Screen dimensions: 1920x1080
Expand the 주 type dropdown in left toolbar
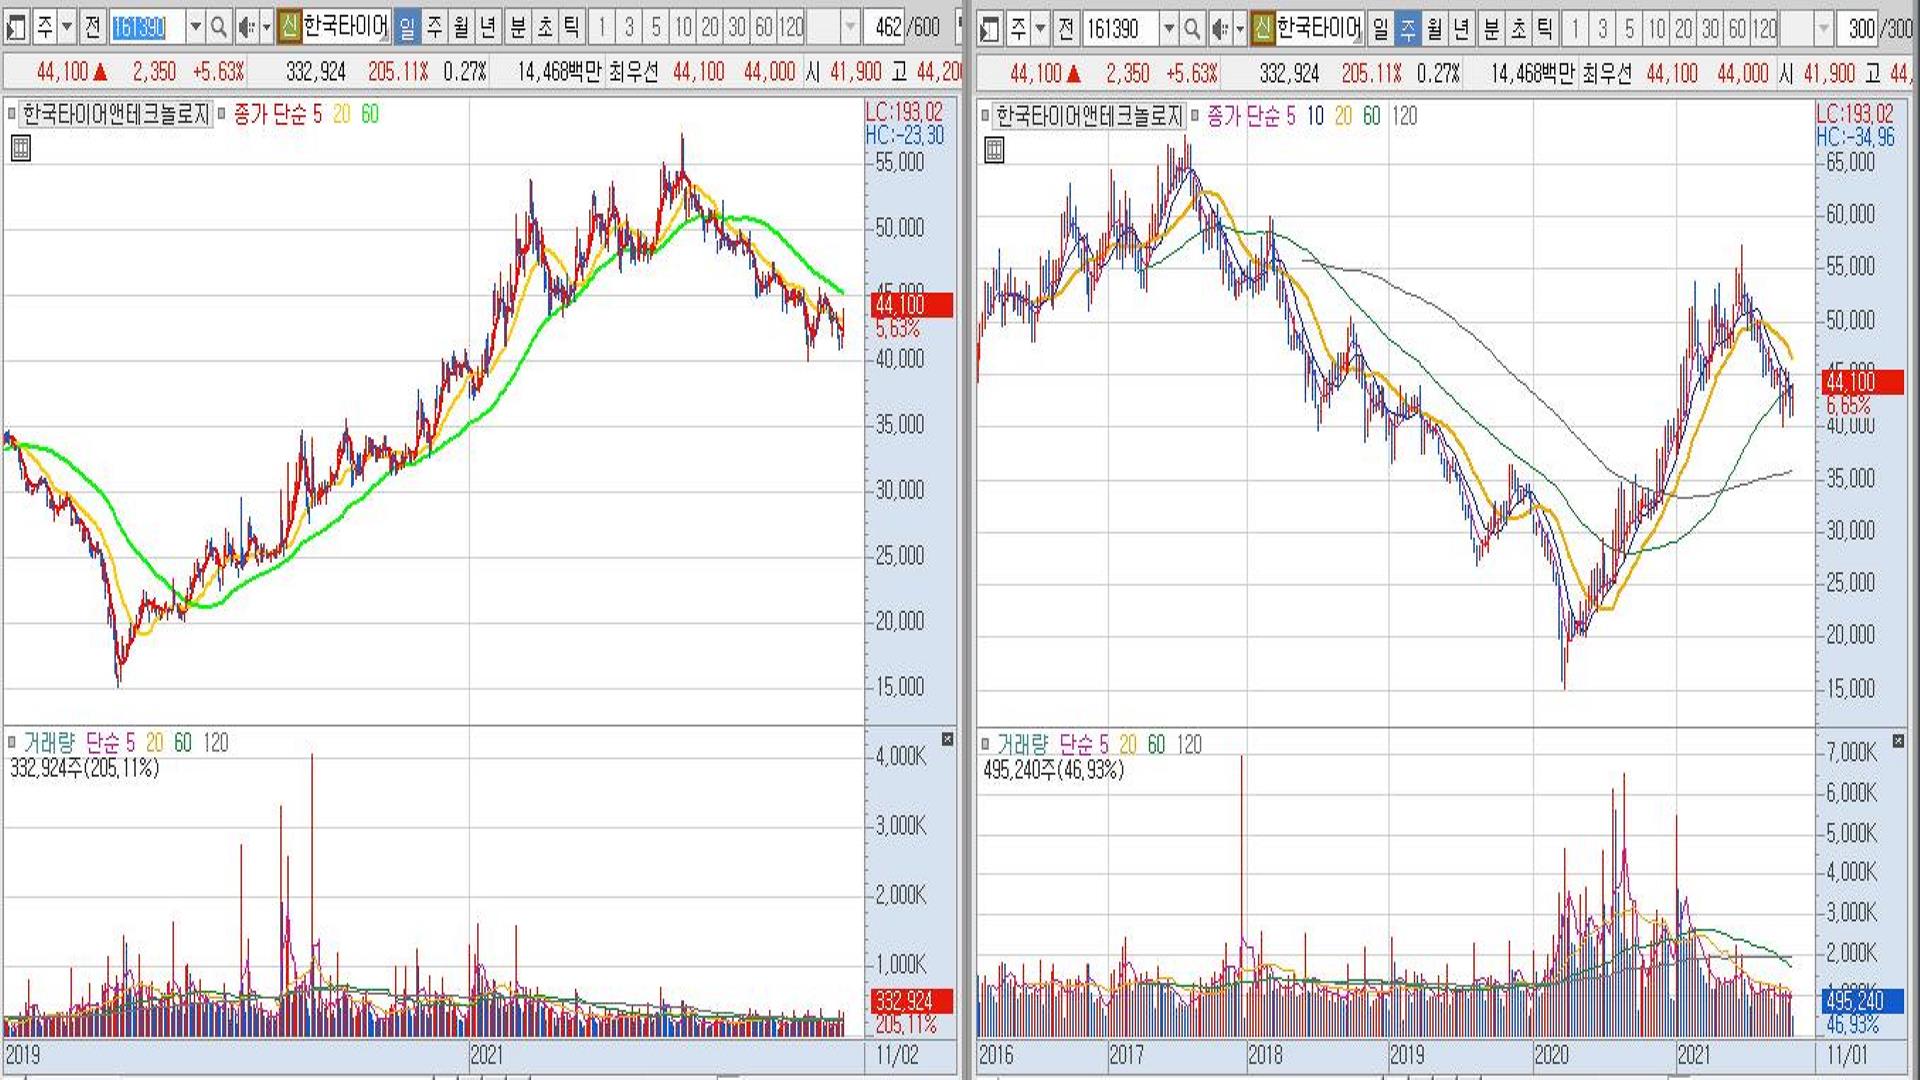click(67, 28)
